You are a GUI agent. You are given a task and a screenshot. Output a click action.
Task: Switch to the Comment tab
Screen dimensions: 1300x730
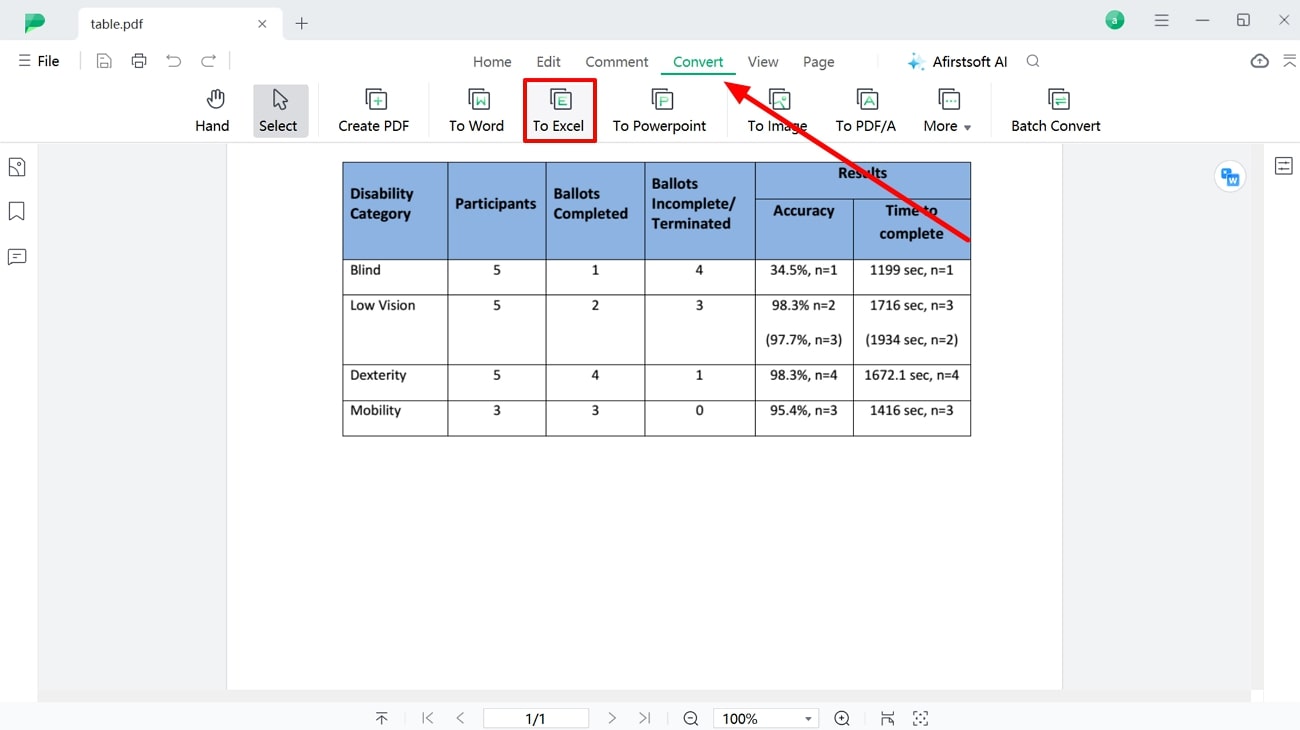coord(617,62)
